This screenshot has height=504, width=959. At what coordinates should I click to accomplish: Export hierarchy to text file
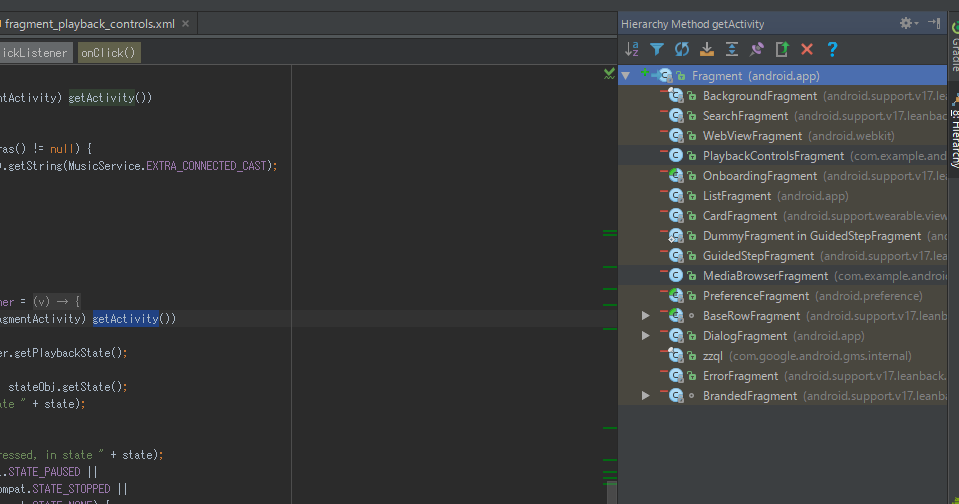pos(782,49)
